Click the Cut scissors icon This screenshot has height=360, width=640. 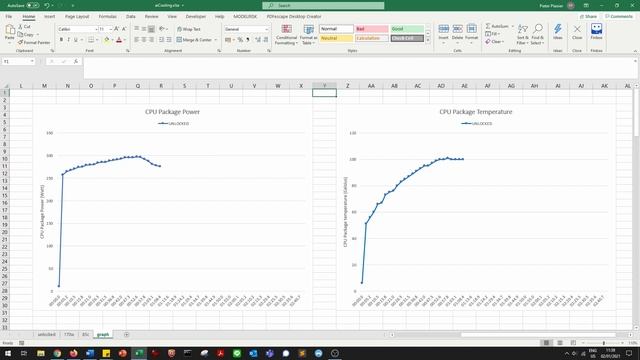click(20, 27)
